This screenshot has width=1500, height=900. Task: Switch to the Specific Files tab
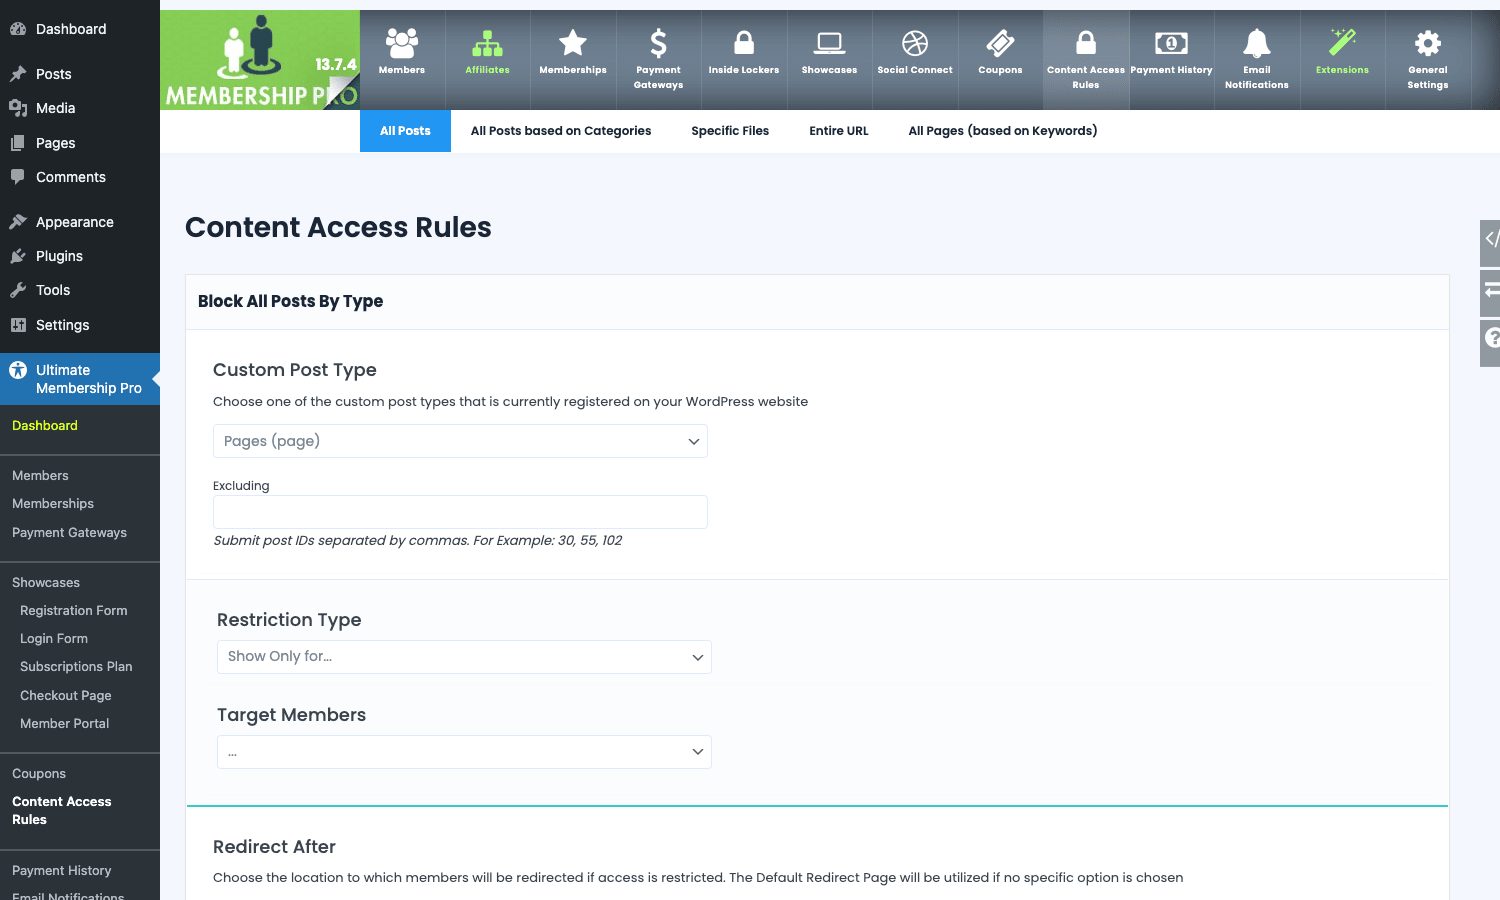coord(730,131)
